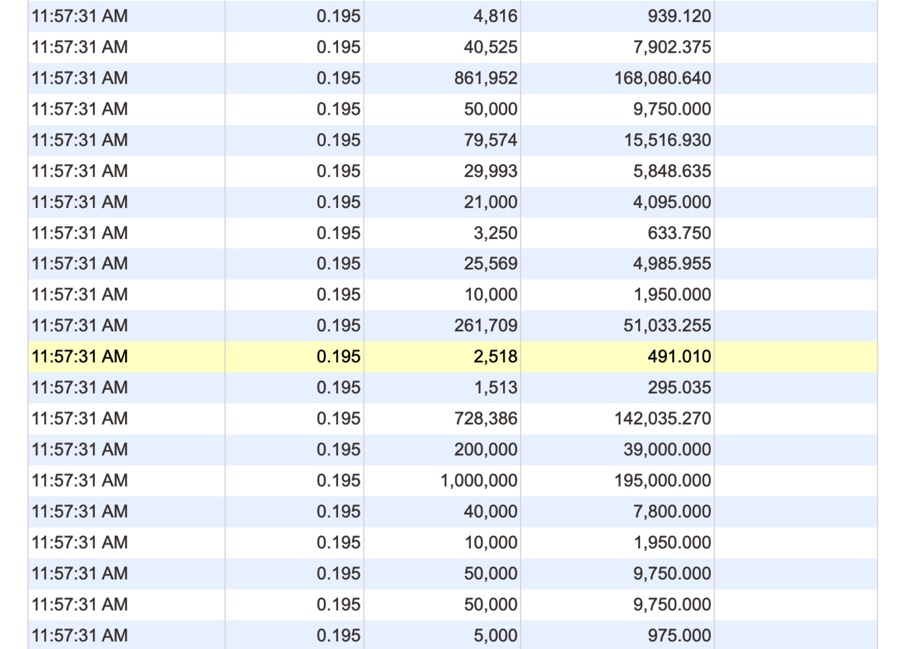This screenshot has height=649, width=918.
Task: Select the 5,848.635 value cell
Action: [x=671, y=171]
